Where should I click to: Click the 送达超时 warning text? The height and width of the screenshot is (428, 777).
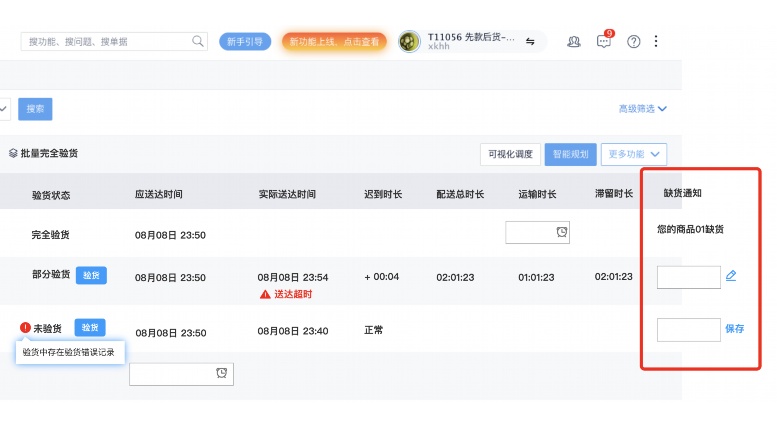coord(293,295)
